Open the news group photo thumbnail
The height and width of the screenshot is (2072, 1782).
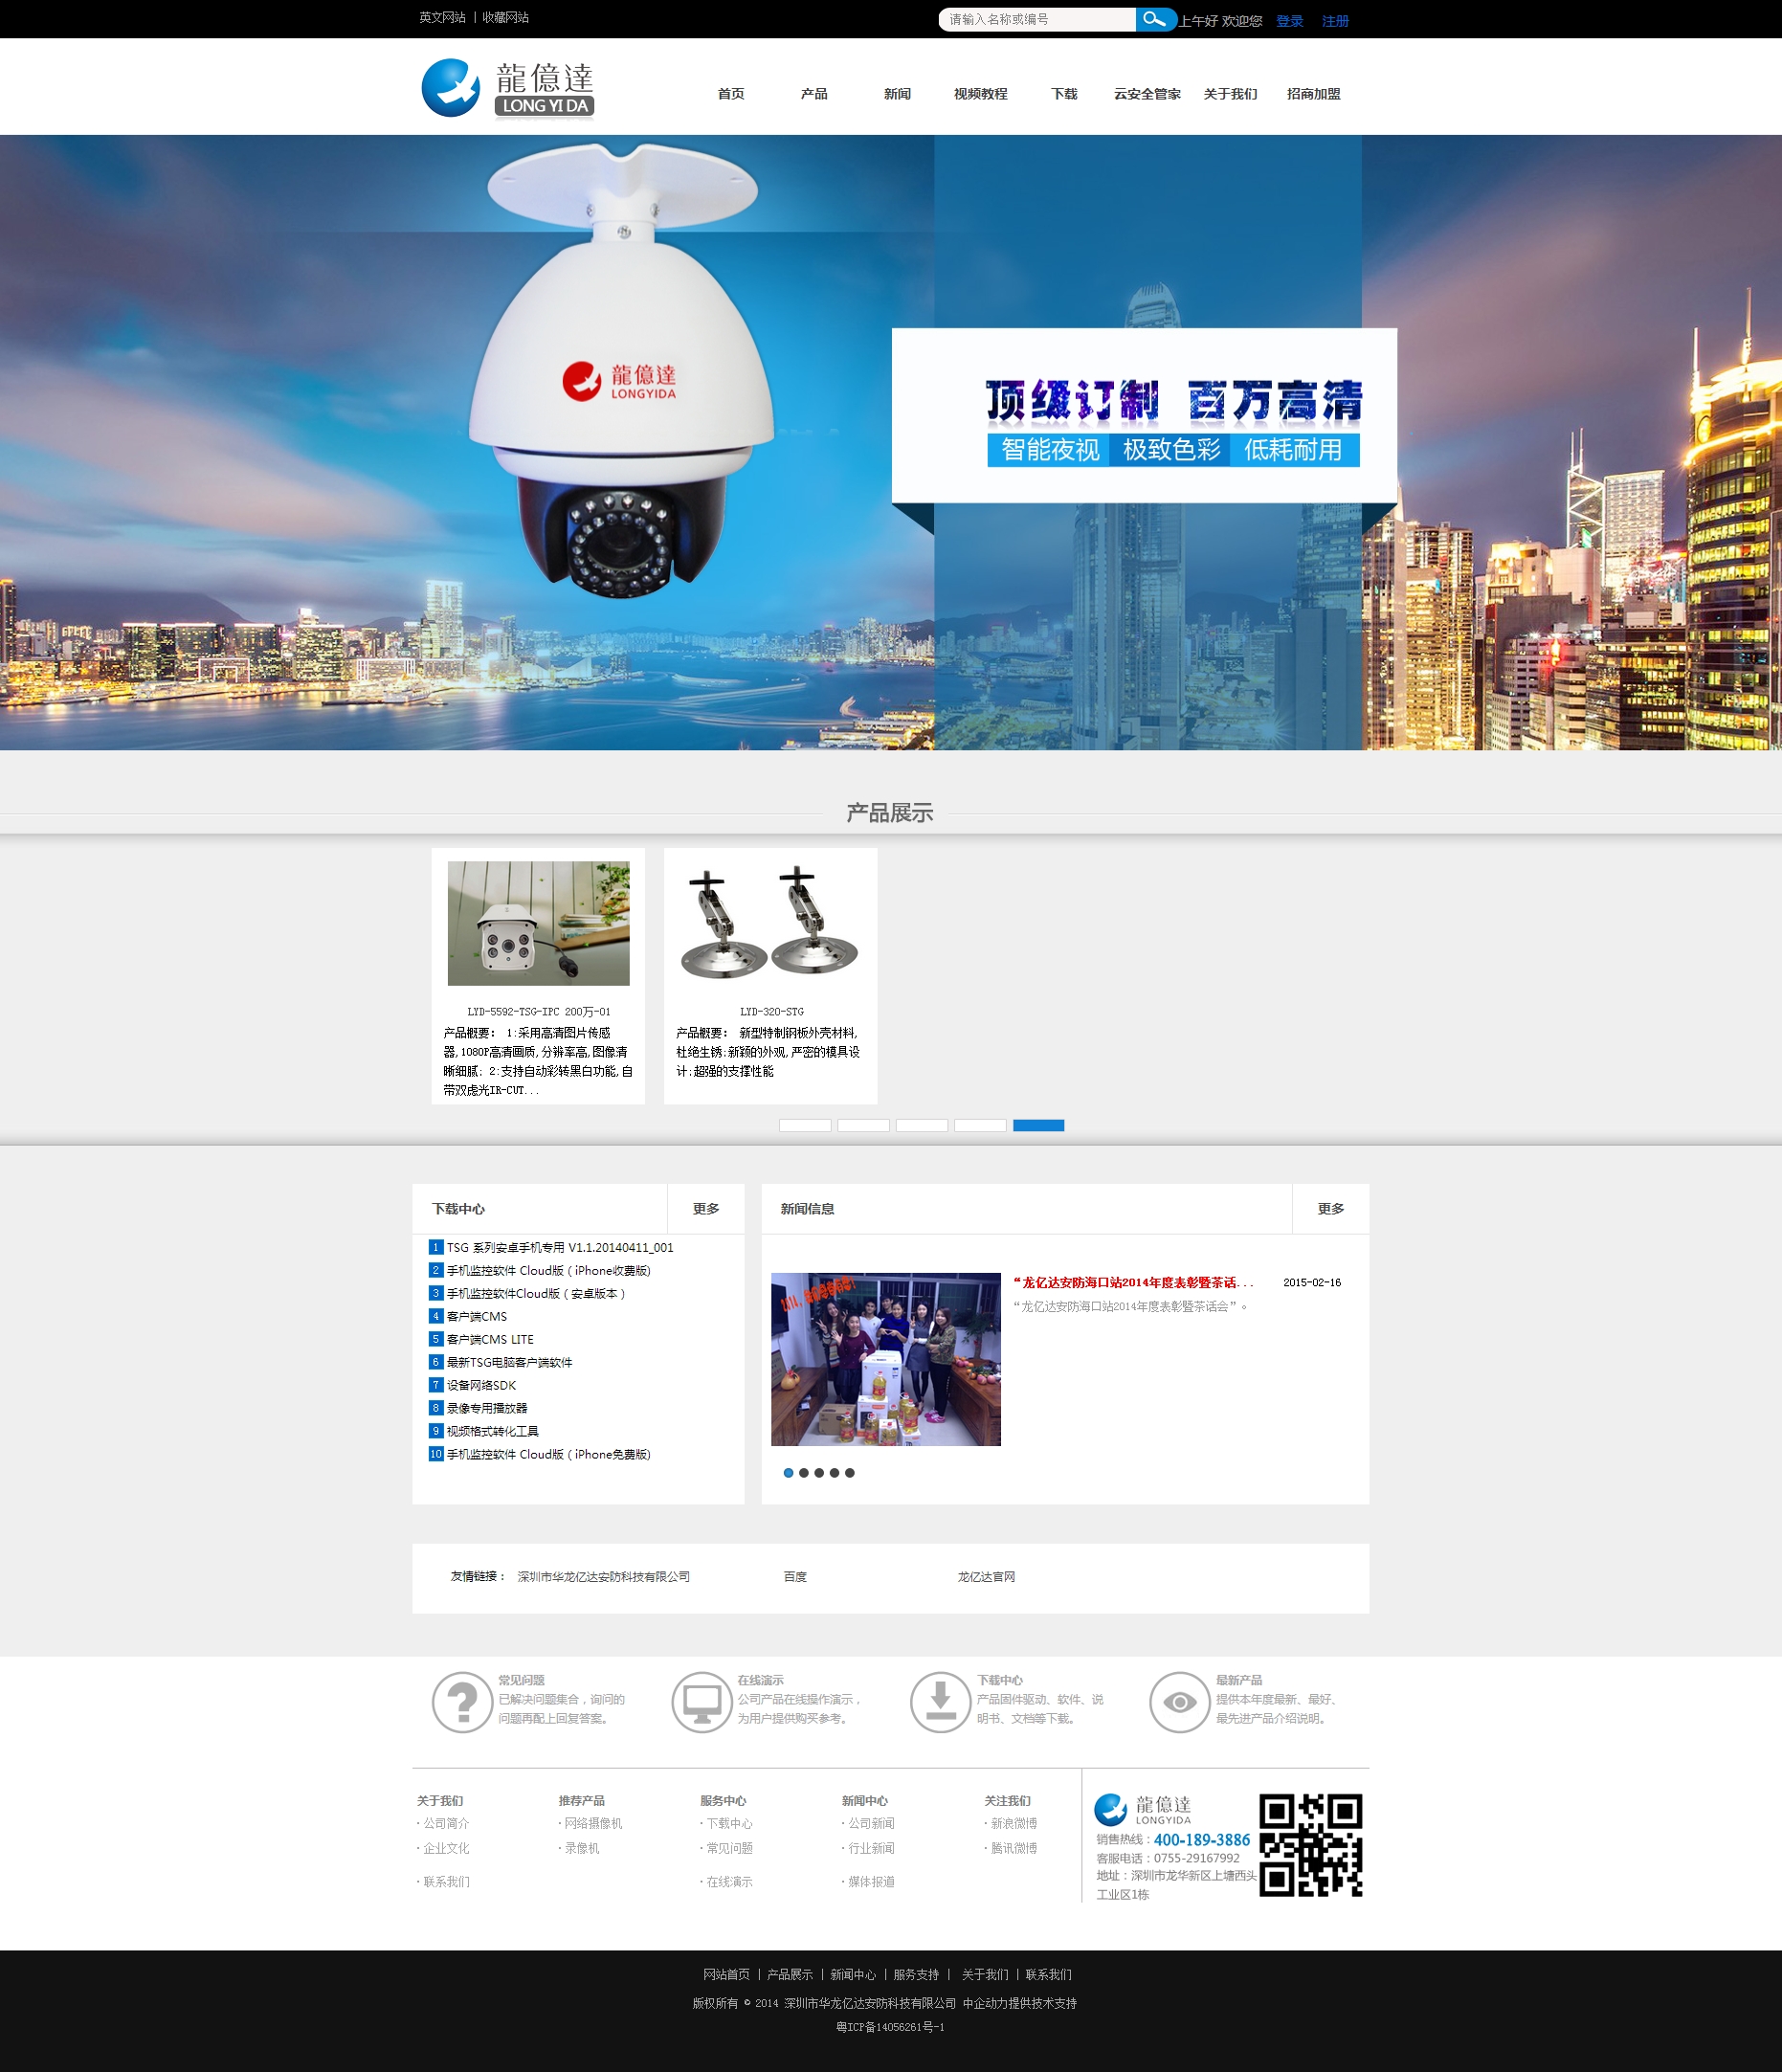886,1359
